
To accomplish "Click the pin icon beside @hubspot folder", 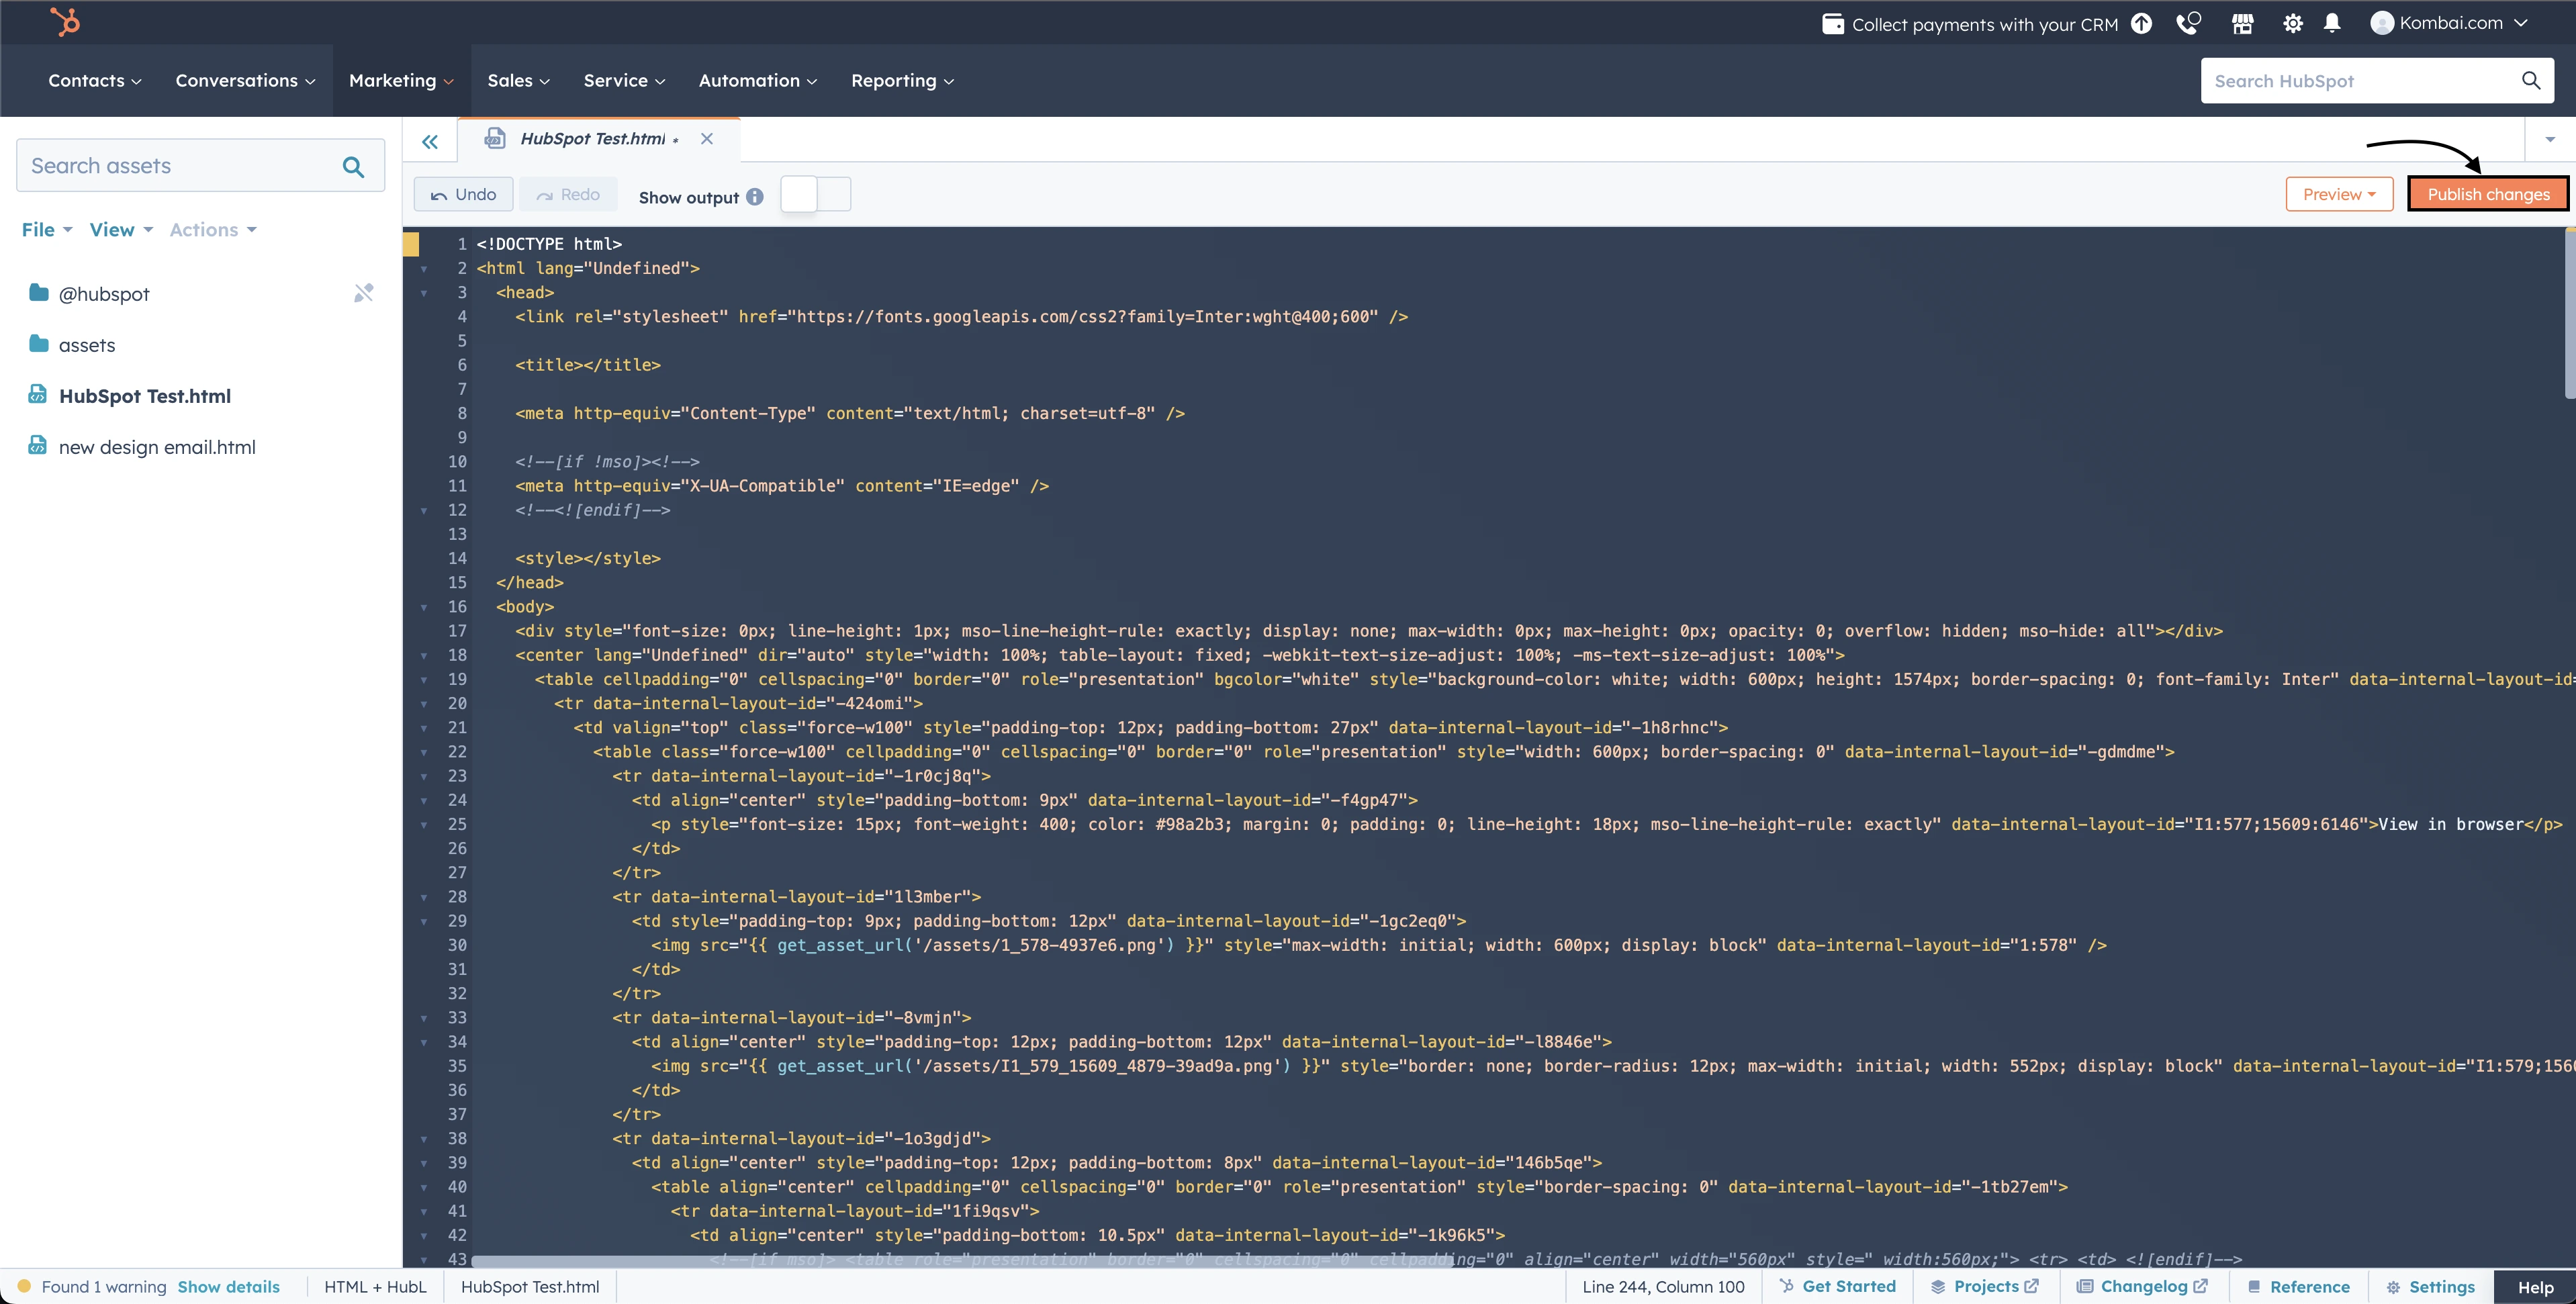I will (364, 292).
